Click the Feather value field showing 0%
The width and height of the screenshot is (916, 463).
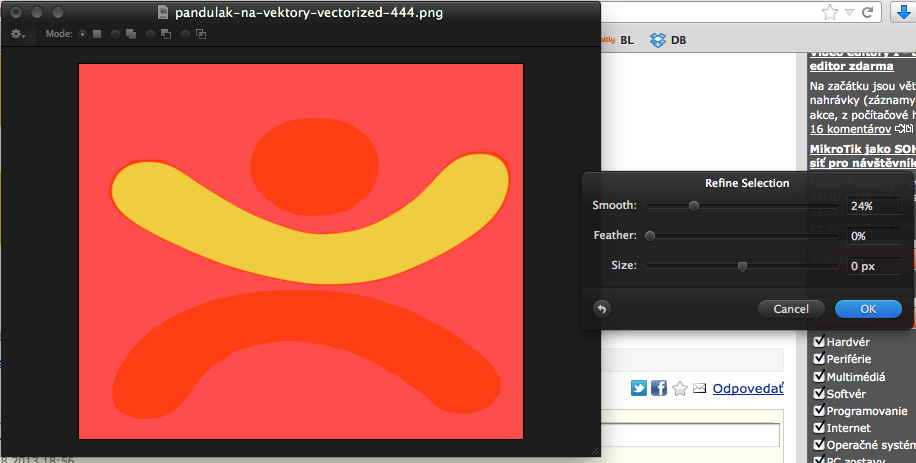click(x=874, y=236)
